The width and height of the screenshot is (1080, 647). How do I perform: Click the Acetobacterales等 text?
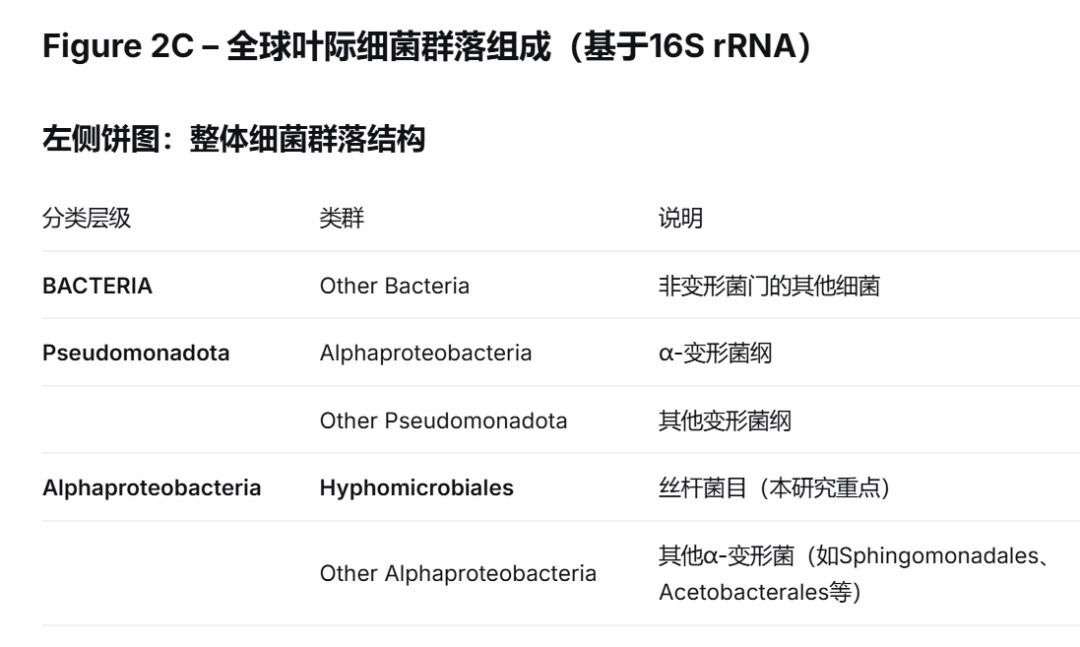(755, 592)
